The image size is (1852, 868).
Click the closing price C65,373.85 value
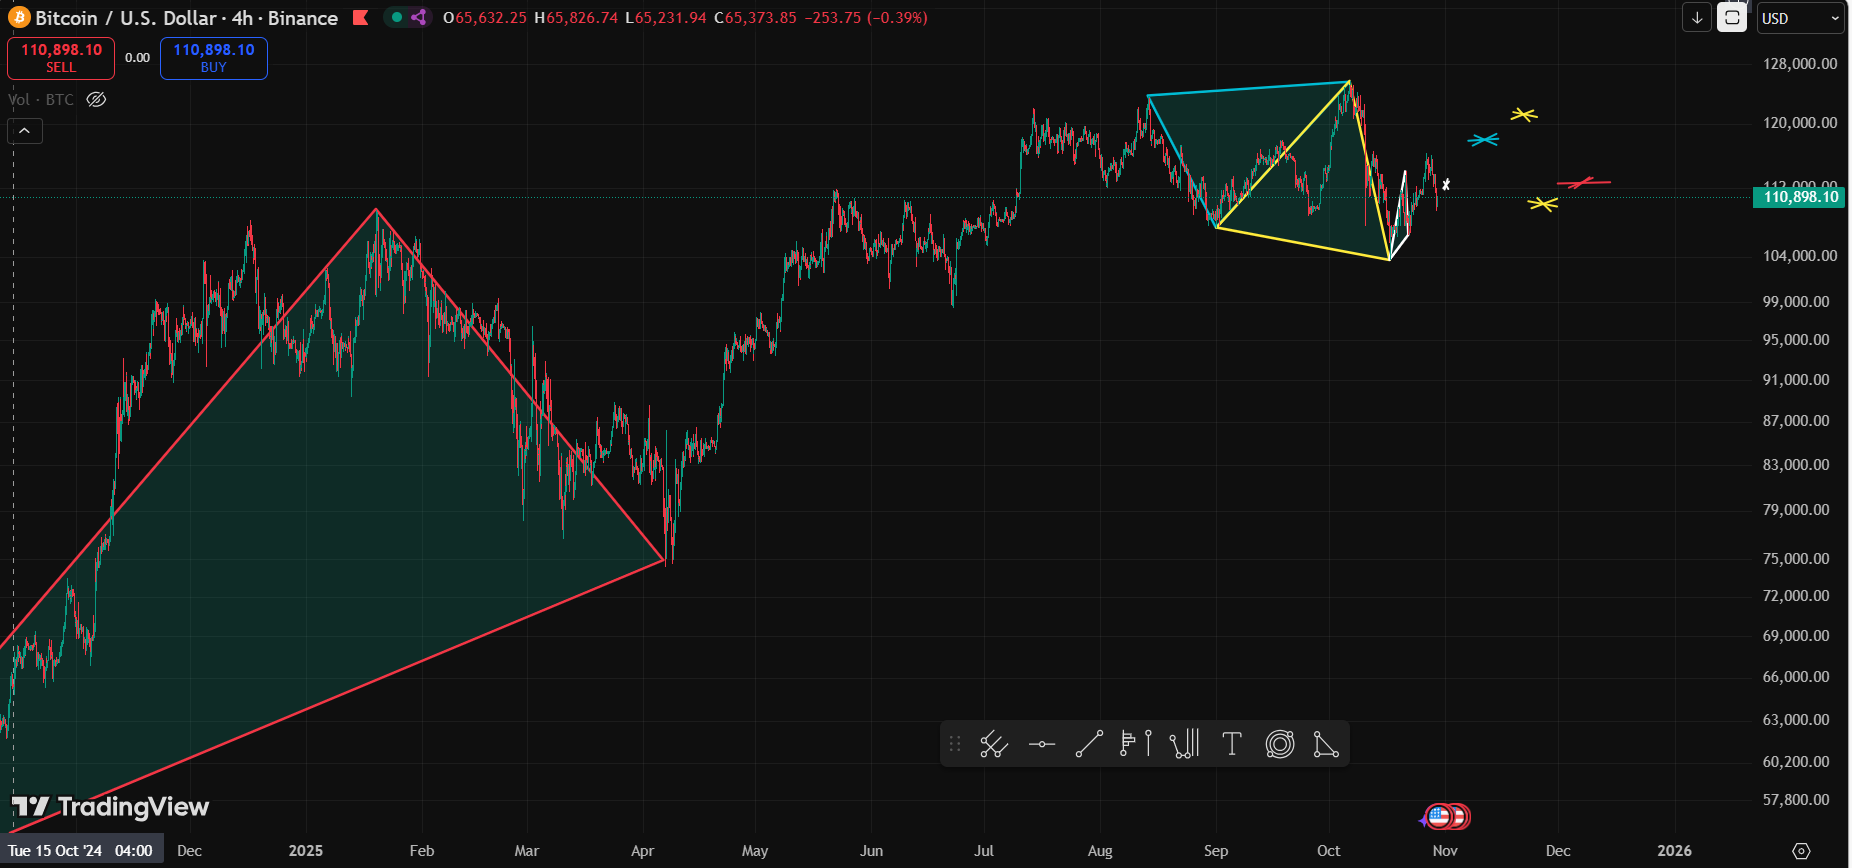tap(756, 18)
